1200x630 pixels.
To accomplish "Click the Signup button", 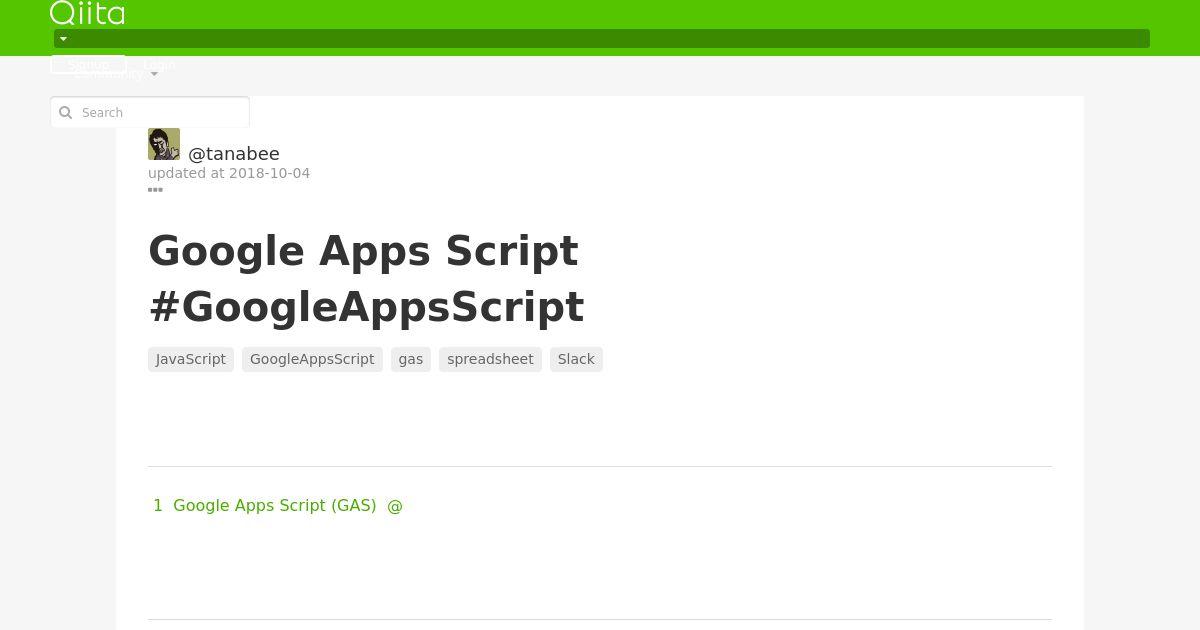I will [88, 64].
